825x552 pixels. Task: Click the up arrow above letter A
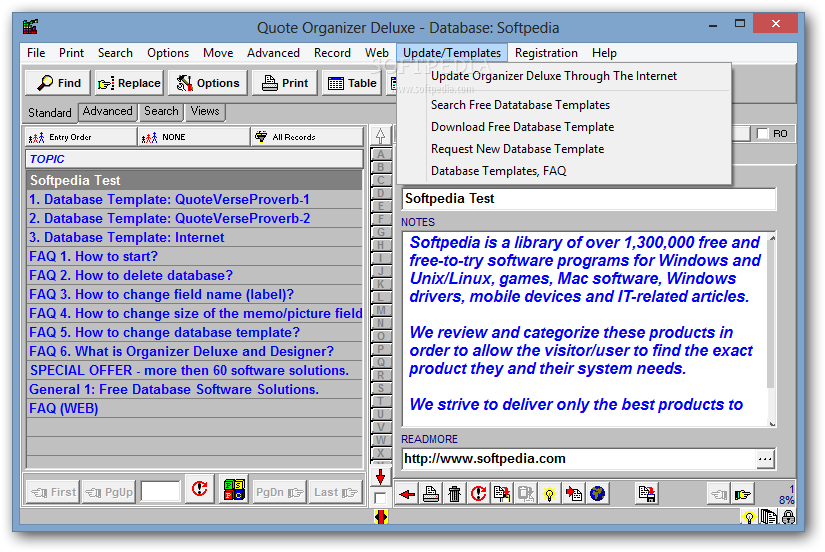380,136
